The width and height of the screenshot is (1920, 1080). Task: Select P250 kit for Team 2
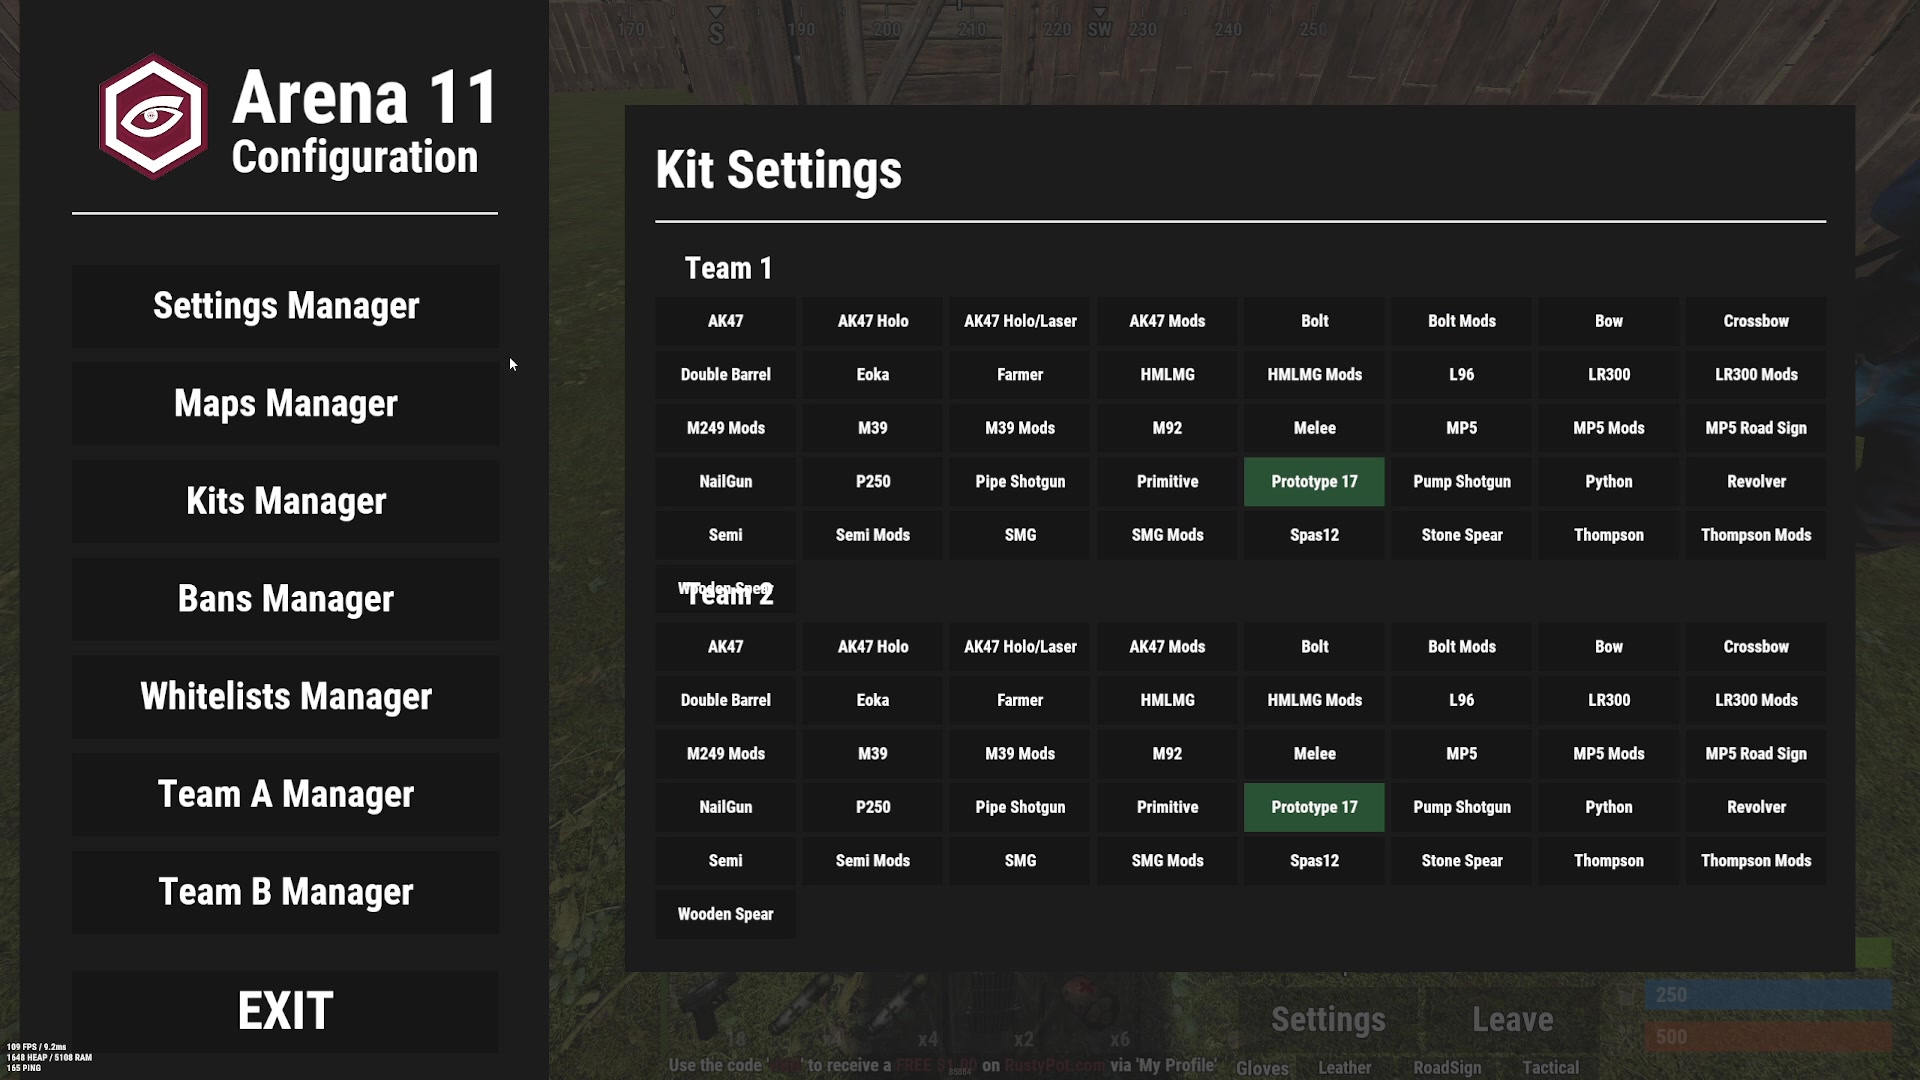coord(873,808)
